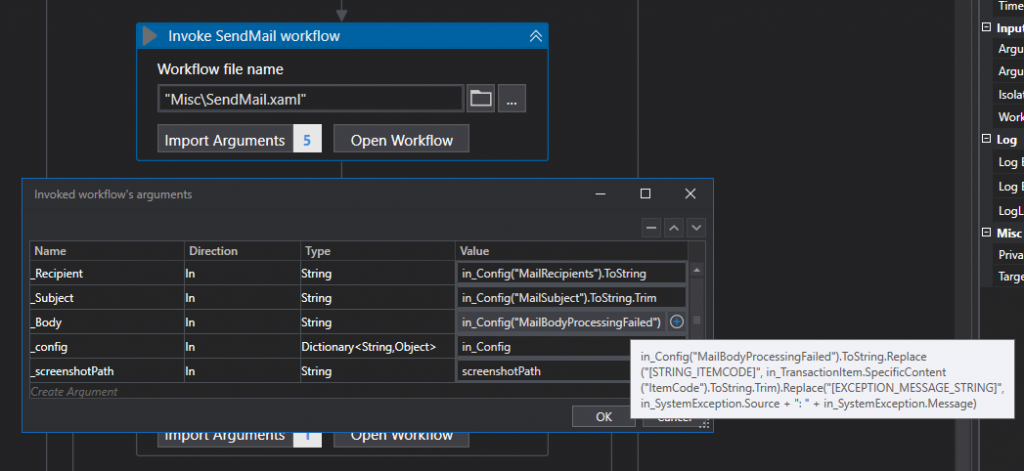
Task: Click the folder browse icon for workflow file
Action: click(x=481, y=98)
